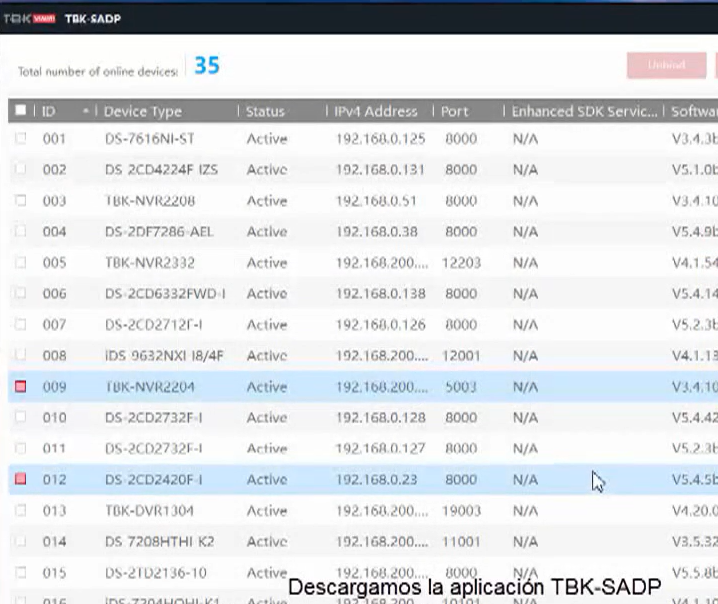The image size is (718, 604).
Task: Click the Software version column header
Action: coord(694,111)
